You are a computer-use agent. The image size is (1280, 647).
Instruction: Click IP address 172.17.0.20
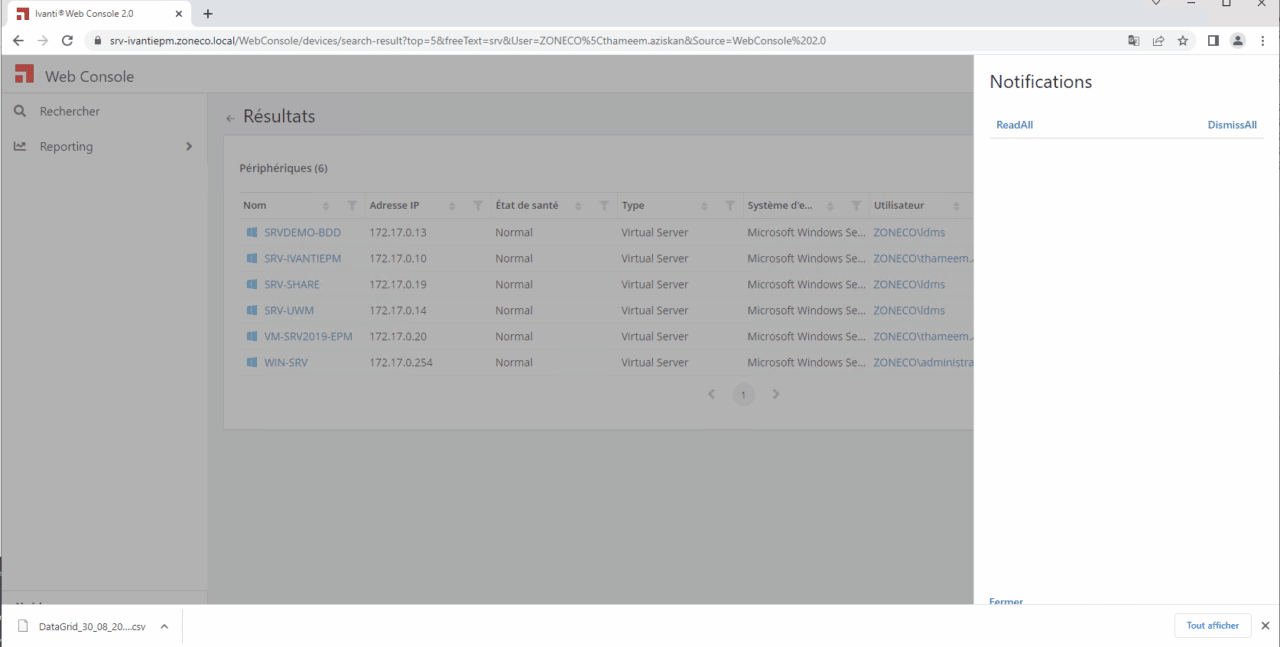click(x=398, y=336)
